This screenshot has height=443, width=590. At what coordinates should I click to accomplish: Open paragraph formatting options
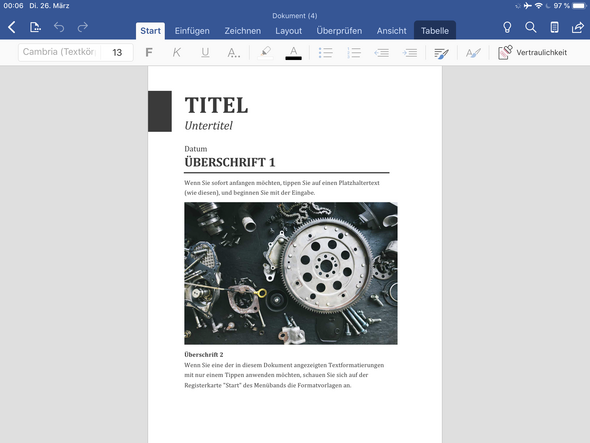click(441, 53)
